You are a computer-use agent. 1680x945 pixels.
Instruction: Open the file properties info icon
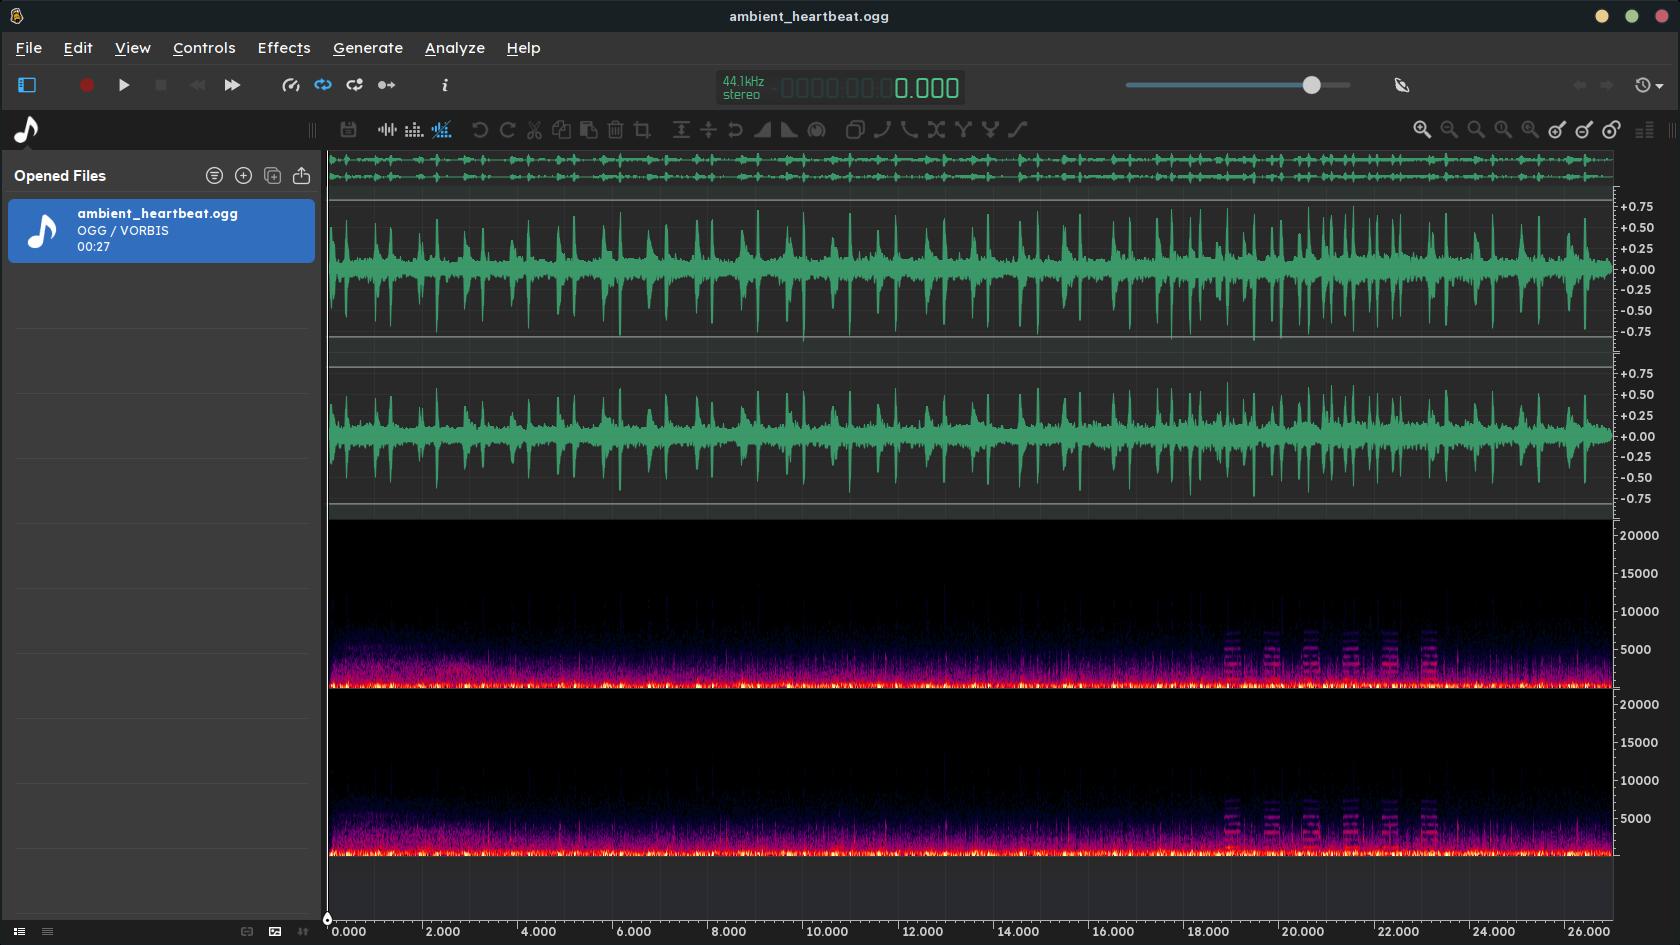[x=445, y=86]
